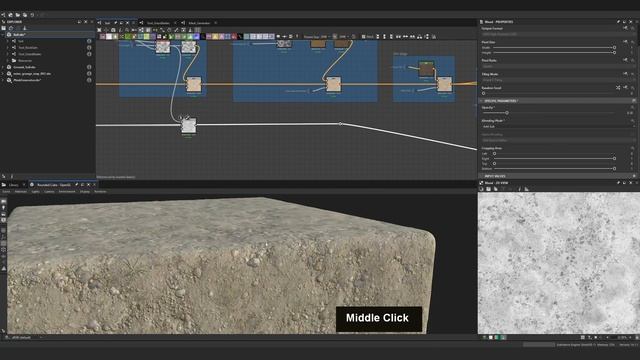Screen dimensions: 640x360
Task: Click the save image icon in 2D View toolbar
Action: pyautogui.click(x=489, y=189)
